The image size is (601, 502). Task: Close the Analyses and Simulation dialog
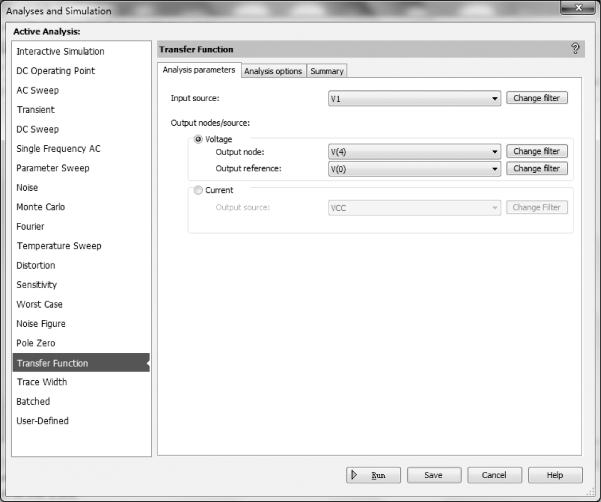click(x=578, y=8)
